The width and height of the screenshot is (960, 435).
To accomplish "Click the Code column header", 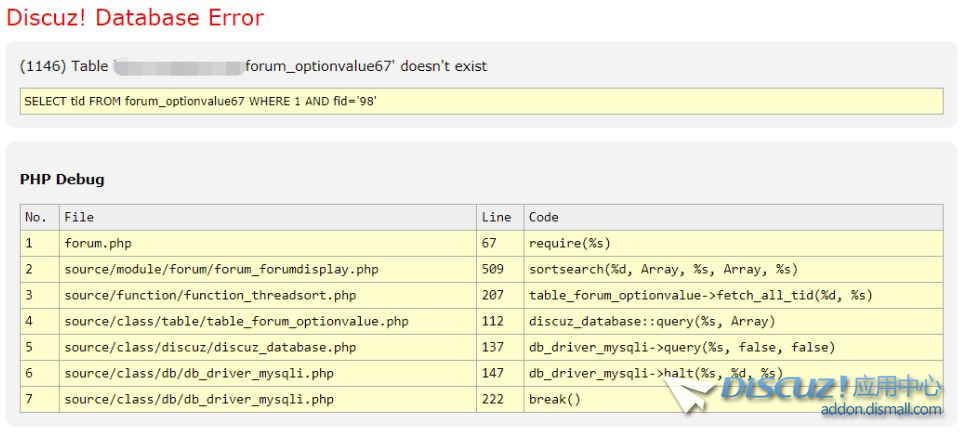I will point(544,217).
